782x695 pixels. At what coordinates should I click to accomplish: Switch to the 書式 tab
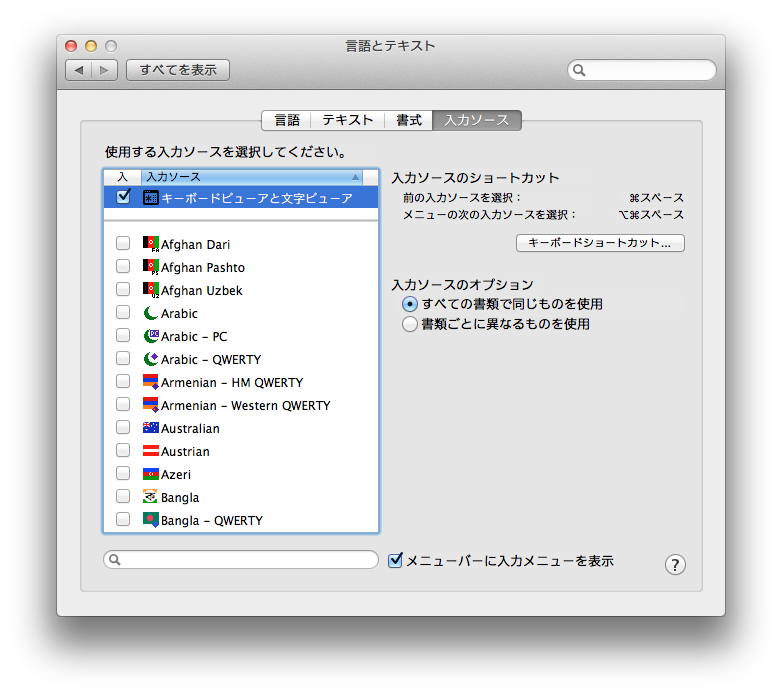[408, 120]
